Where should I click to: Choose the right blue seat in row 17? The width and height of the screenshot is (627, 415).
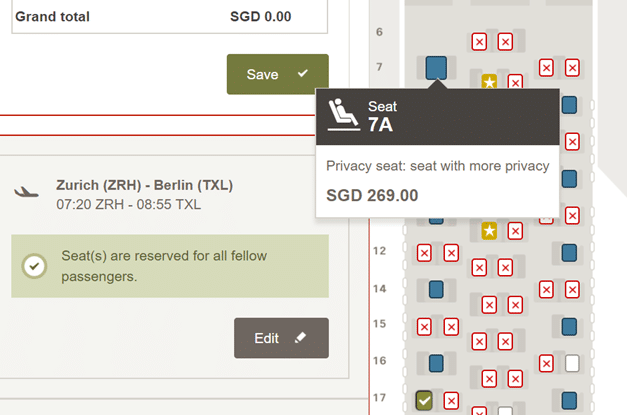(569, 400)
